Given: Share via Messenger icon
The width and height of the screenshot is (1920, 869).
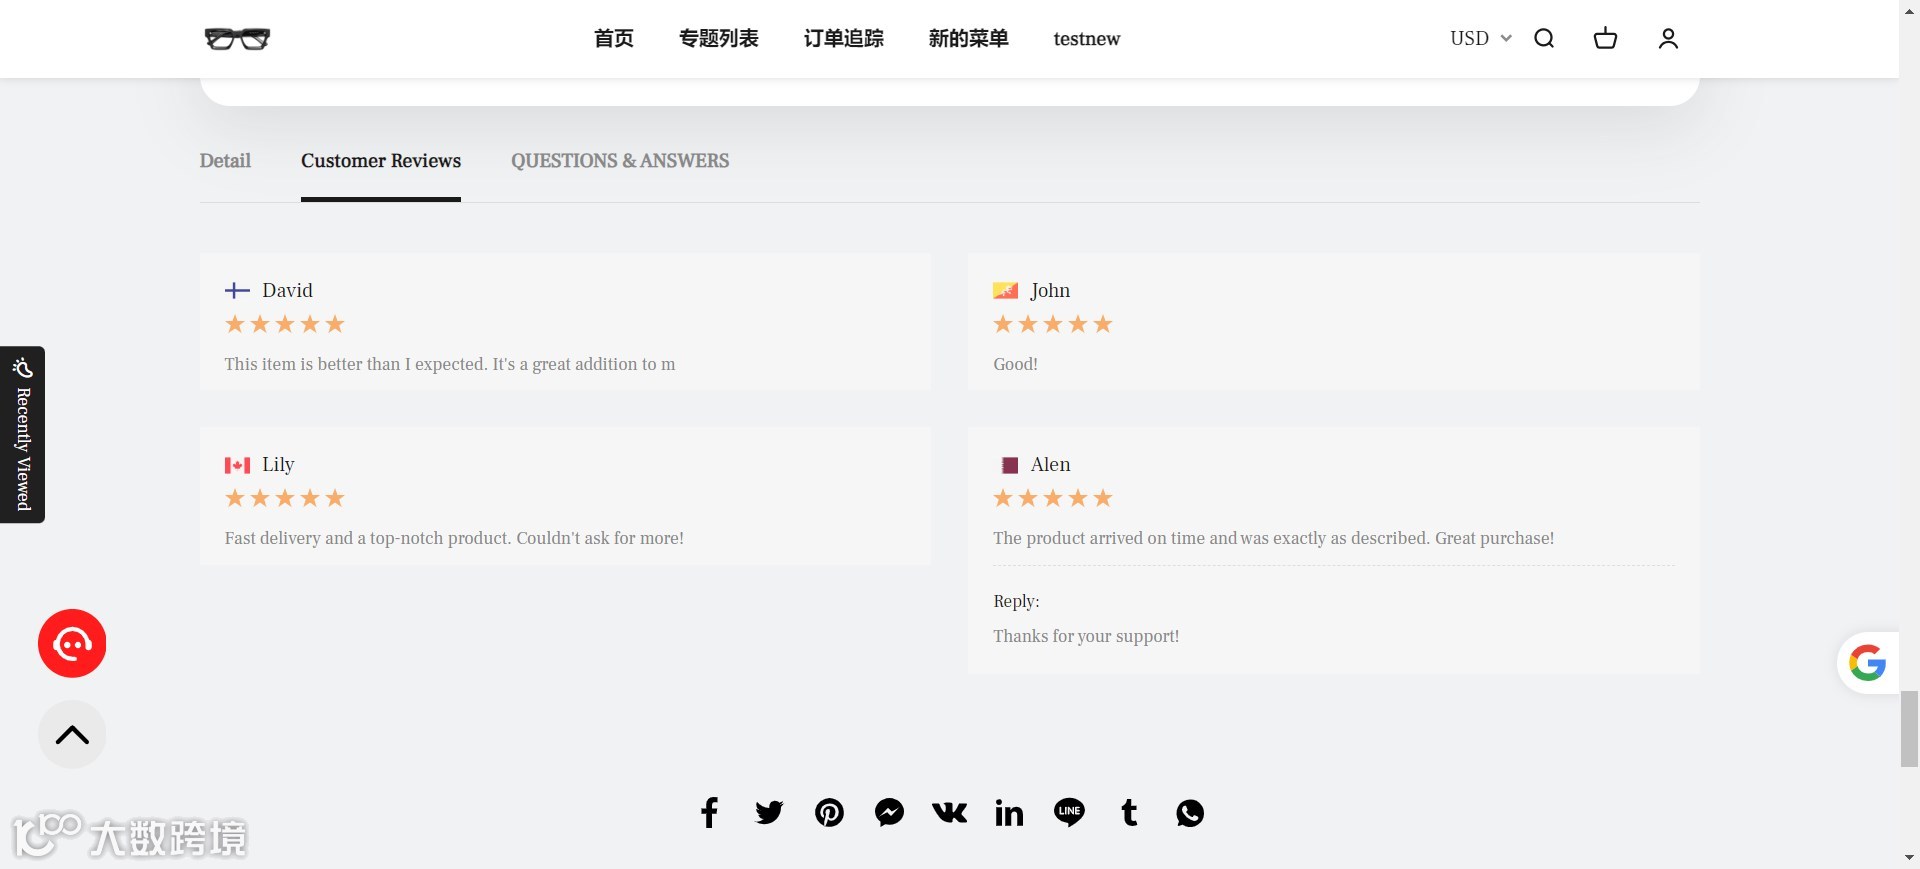Looking at the screenshot, I should [x=889, y=812].
